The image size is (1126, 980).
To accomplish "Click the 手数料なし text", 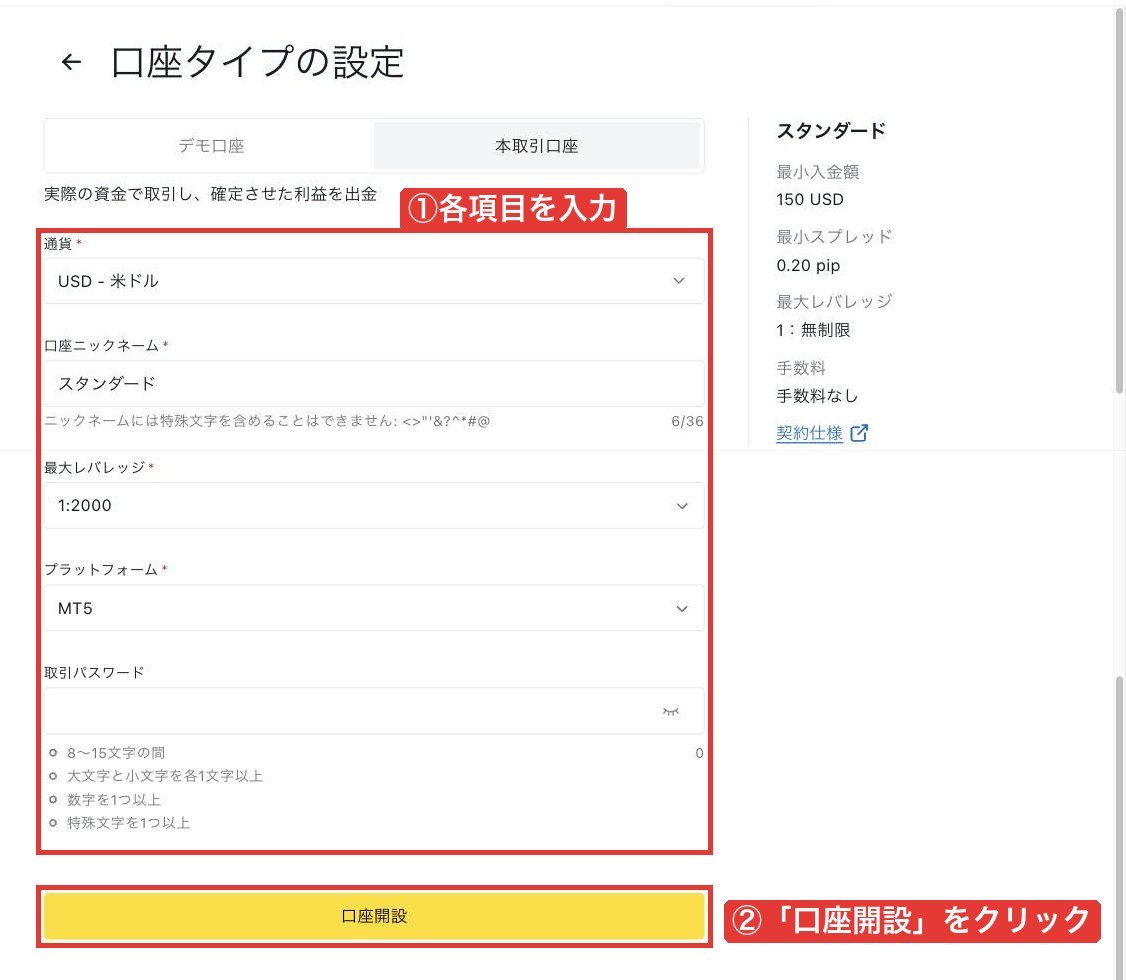I will click(817, 396).
